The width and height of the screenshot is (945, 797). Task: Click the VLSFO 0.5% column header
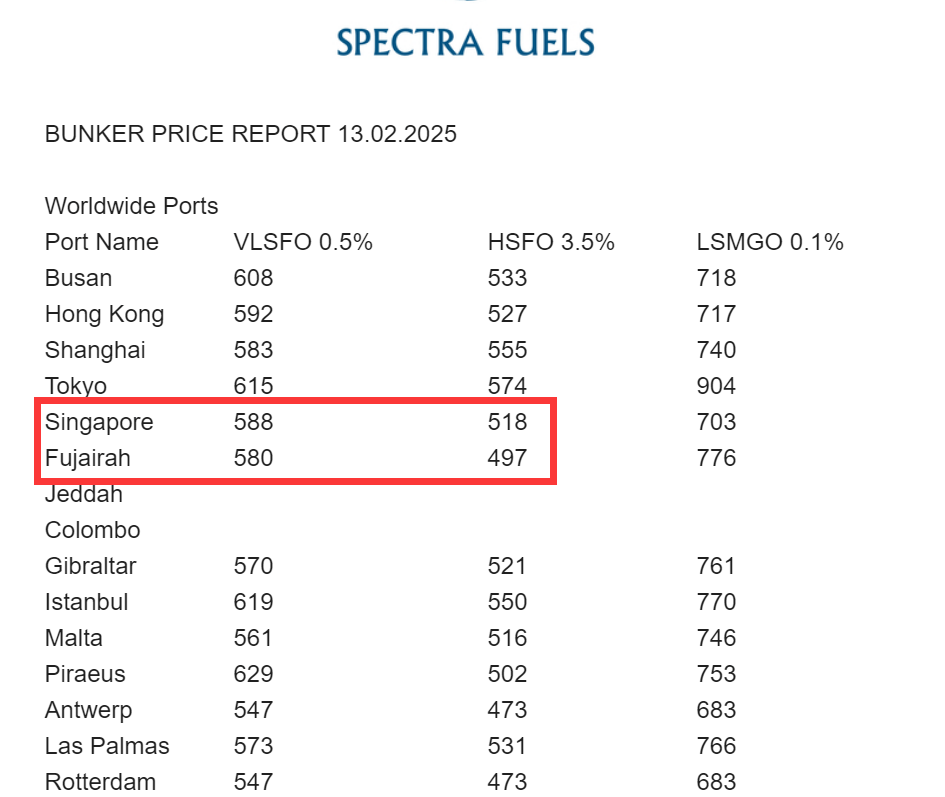point(303,242)
